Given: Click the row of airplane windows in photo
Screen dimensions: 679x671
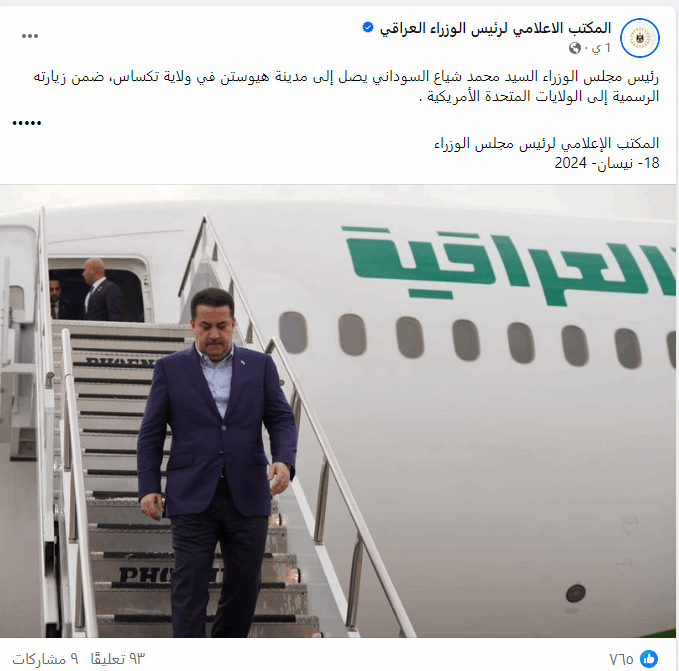Looking at the screenshot, I should 476,340.
